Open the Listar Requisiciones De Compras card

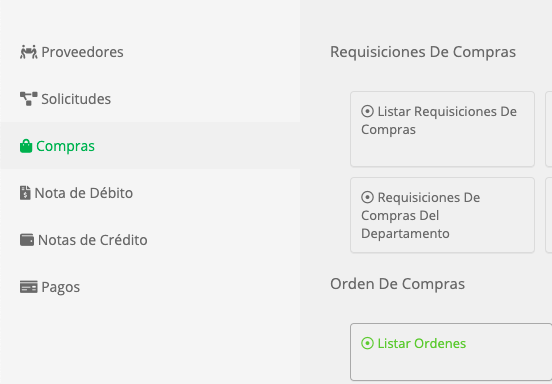[x=443, y=129]
